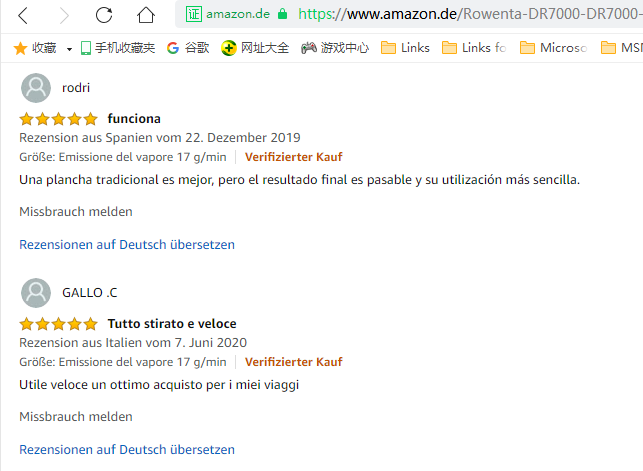Open the Links bookmark folder
643x471 pixels.
[405, 47]
